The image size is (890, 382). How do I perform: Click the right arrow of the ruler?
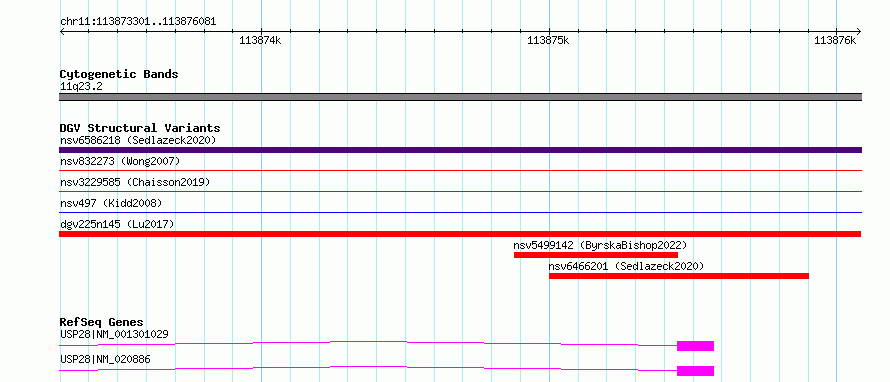[858, 31]
